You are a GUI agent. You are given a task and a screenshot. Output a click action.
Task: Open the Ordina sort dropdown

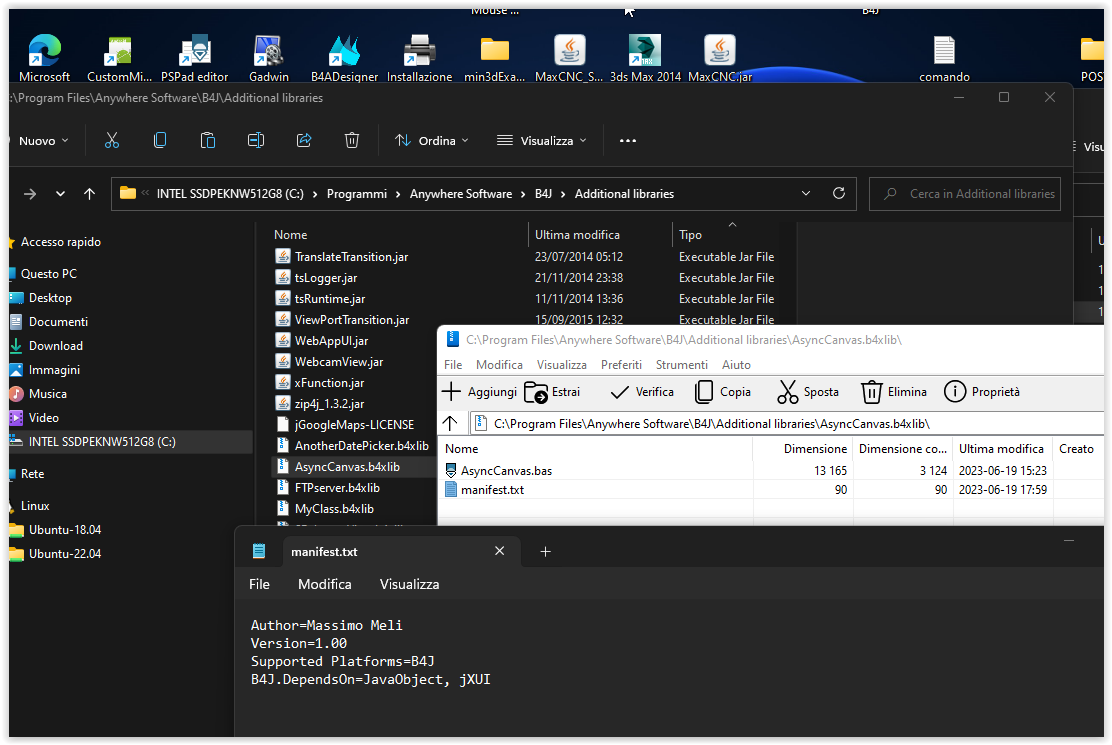[432, 141]
